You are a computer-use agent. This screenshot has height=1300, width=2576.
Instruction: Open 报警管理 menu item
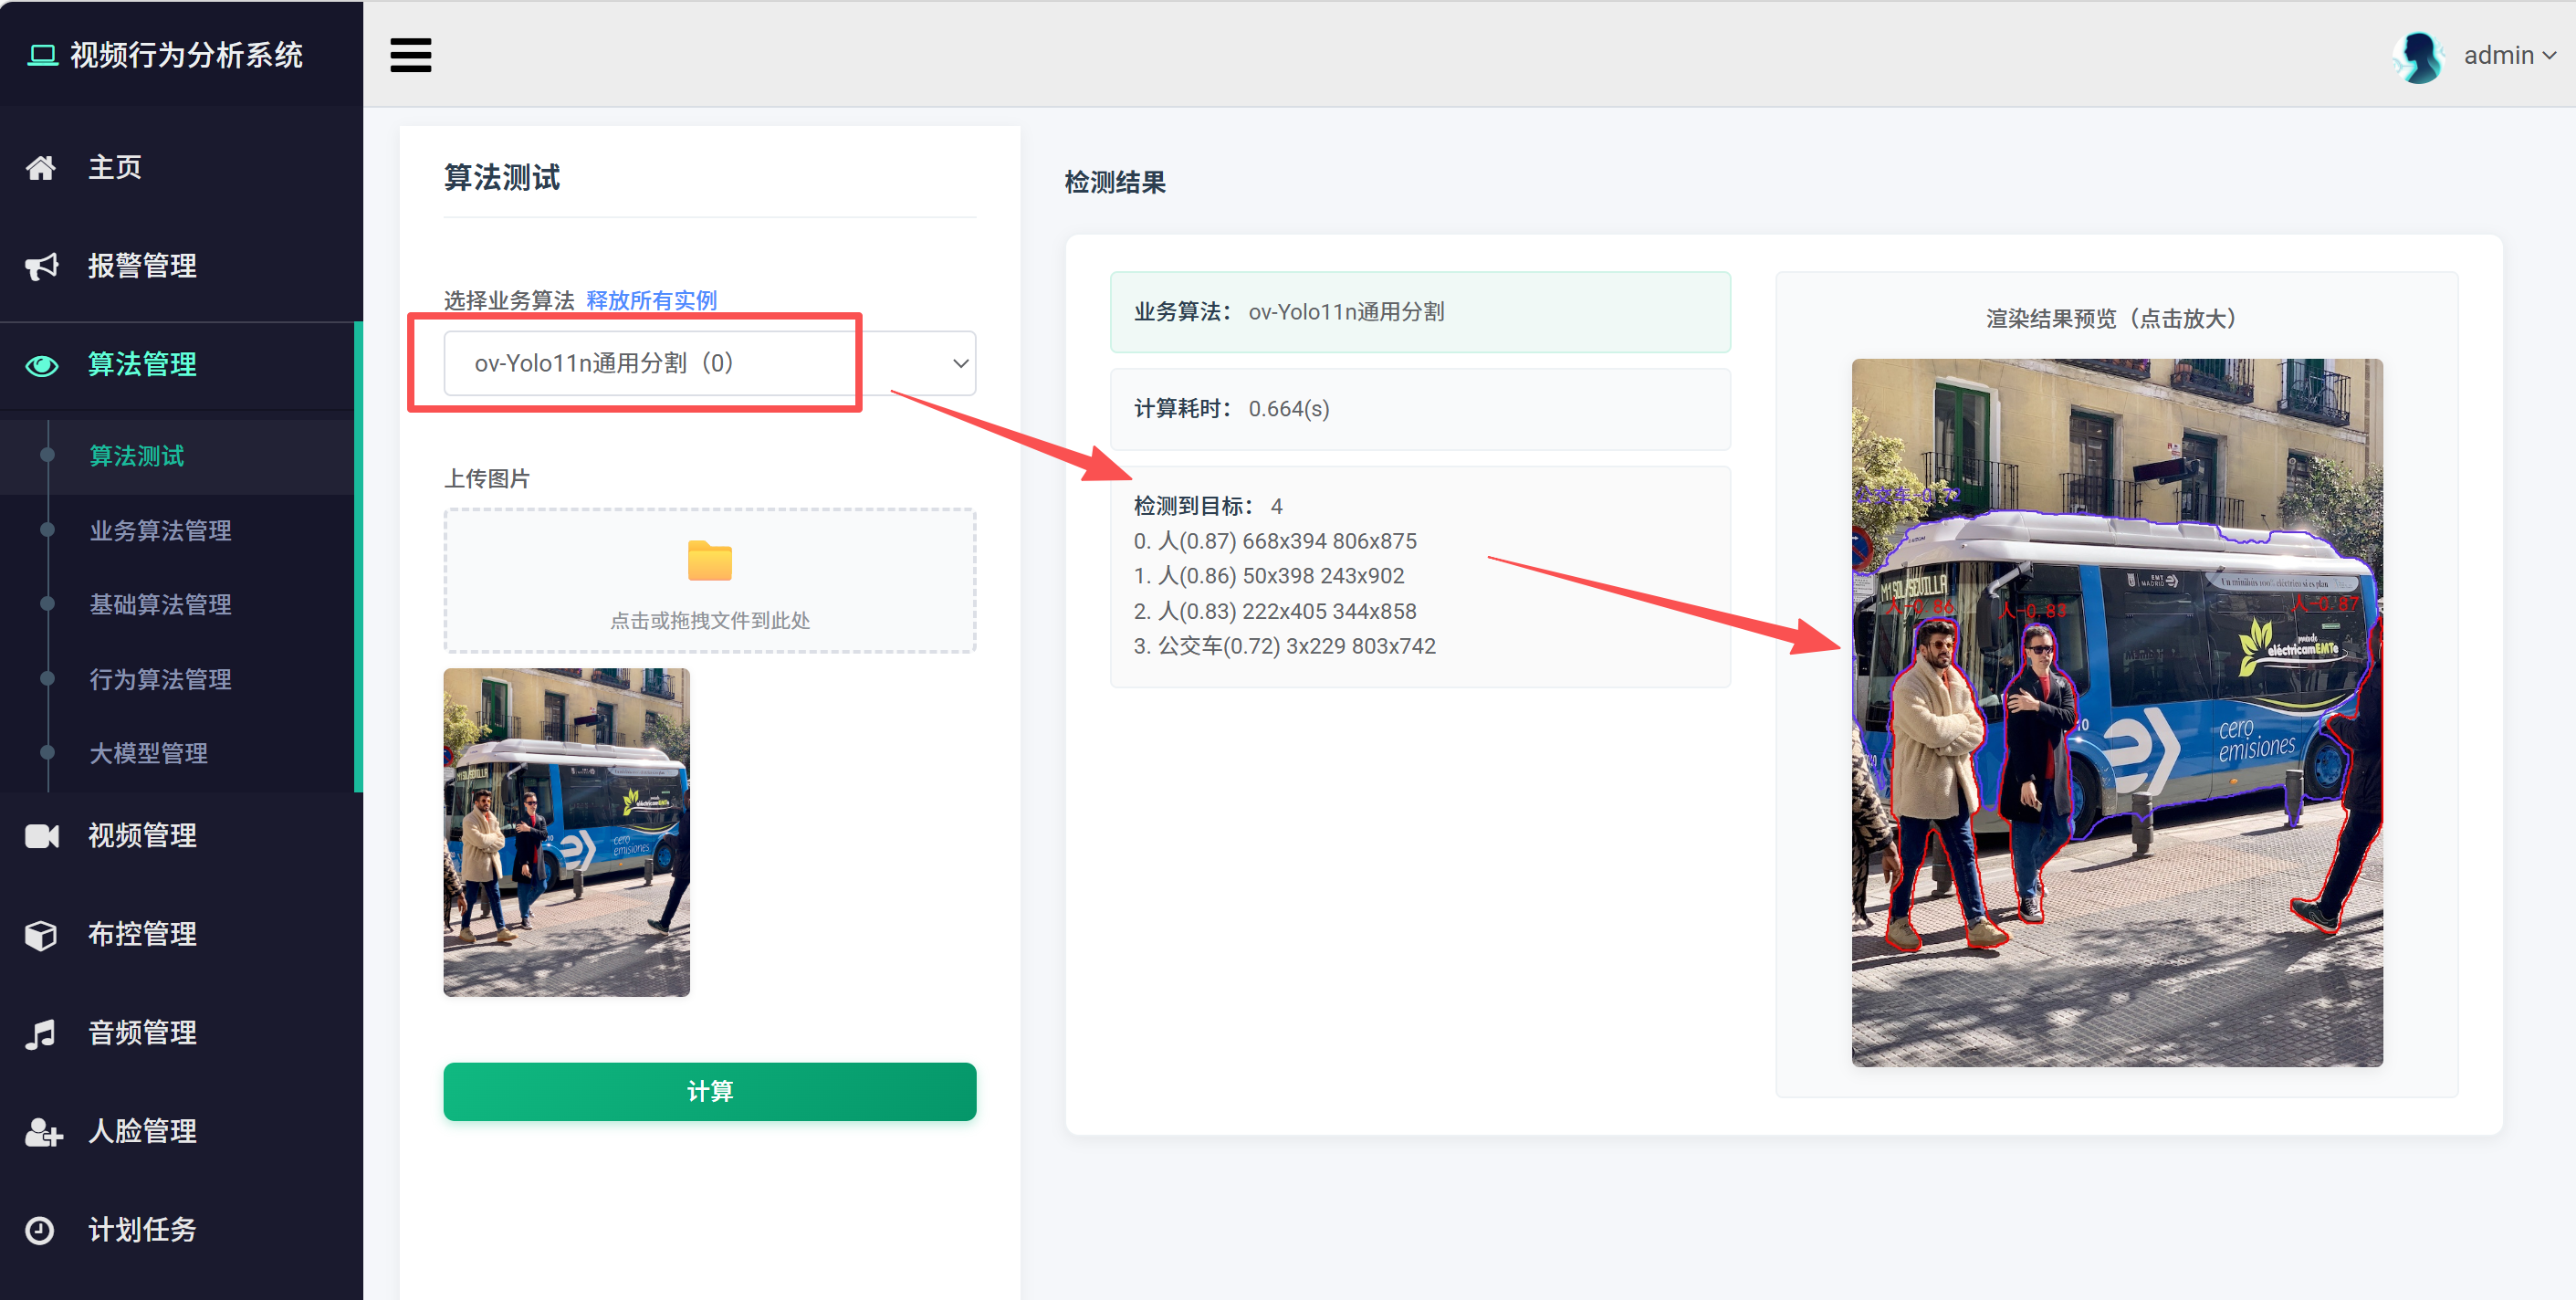click(181, 266)
